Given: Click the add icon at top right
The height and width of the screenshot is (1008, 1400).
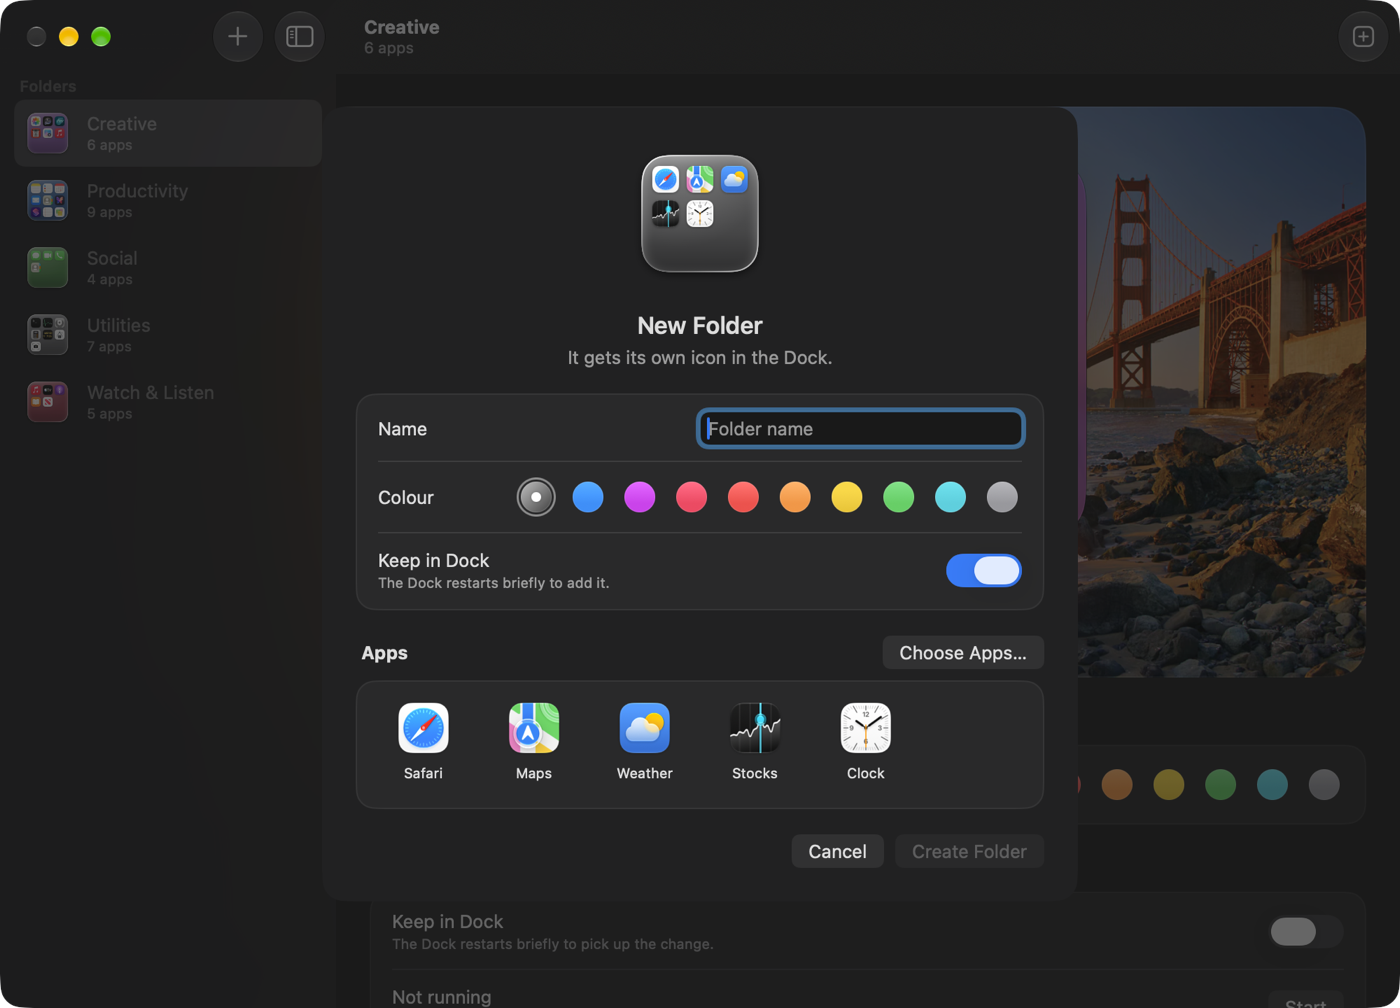Looking at the screenshot, I should tap(1363, 37).
